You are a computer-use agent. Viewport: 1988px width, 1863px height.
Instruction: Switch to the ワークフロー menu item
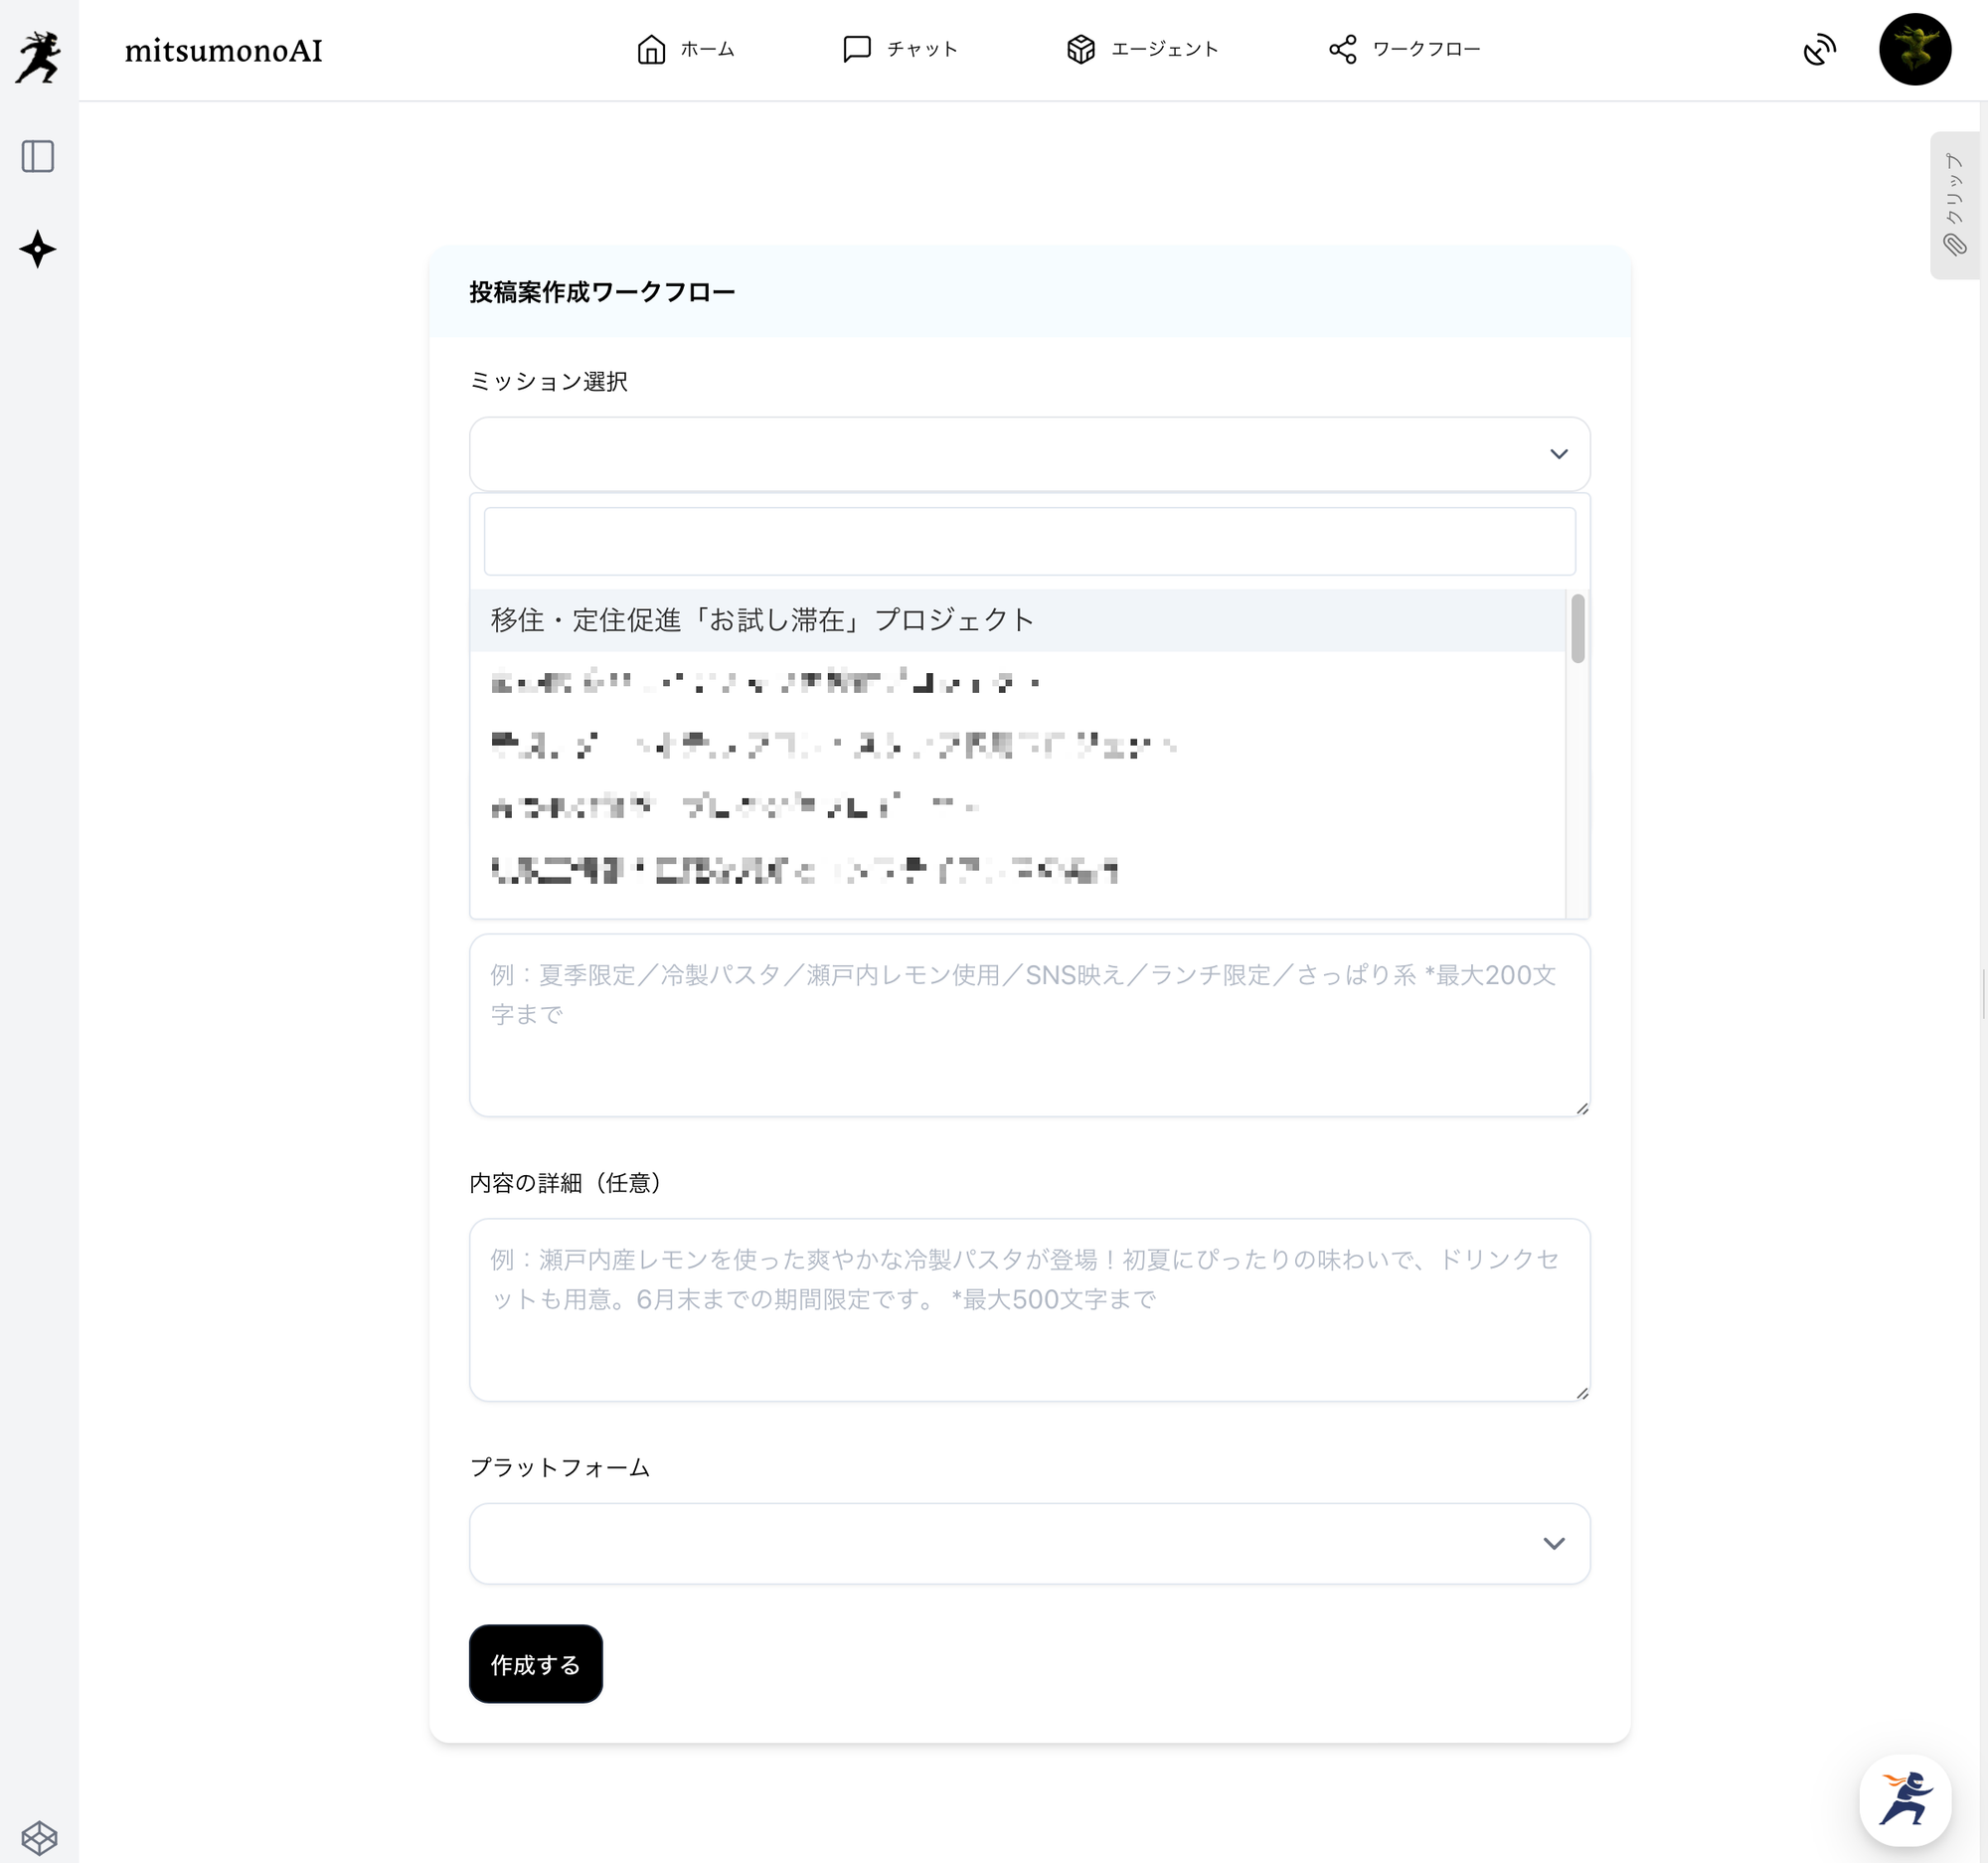point(1404,49)
